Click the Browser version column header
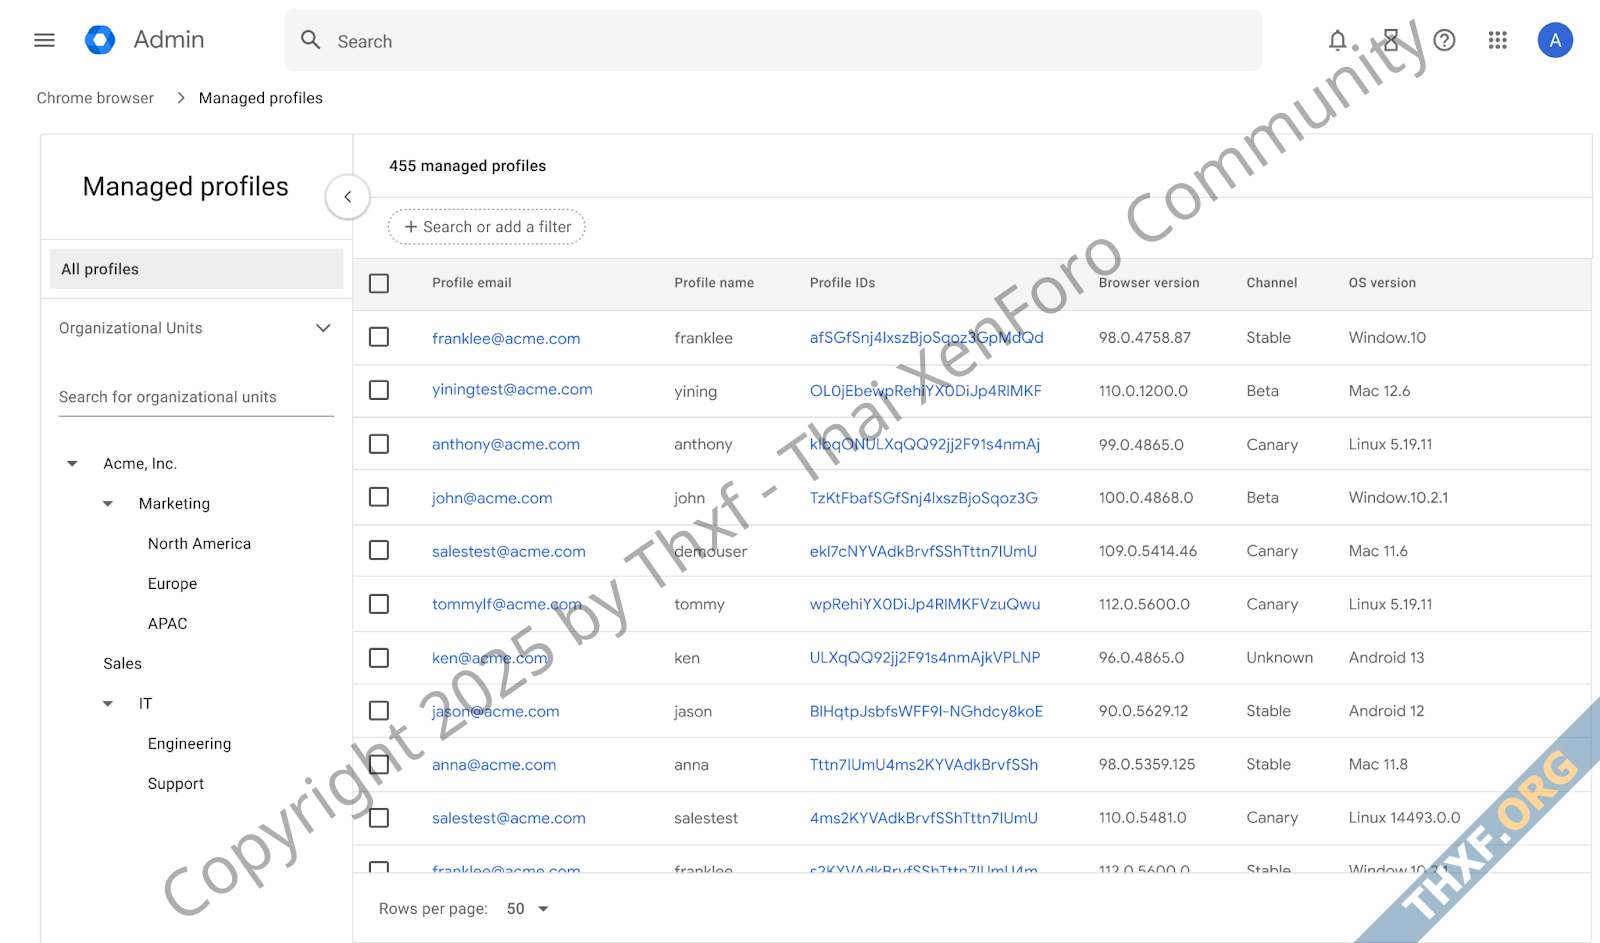Viewport: 1600px width, 943px height. pyautogui.click(x=1149, y=283)
